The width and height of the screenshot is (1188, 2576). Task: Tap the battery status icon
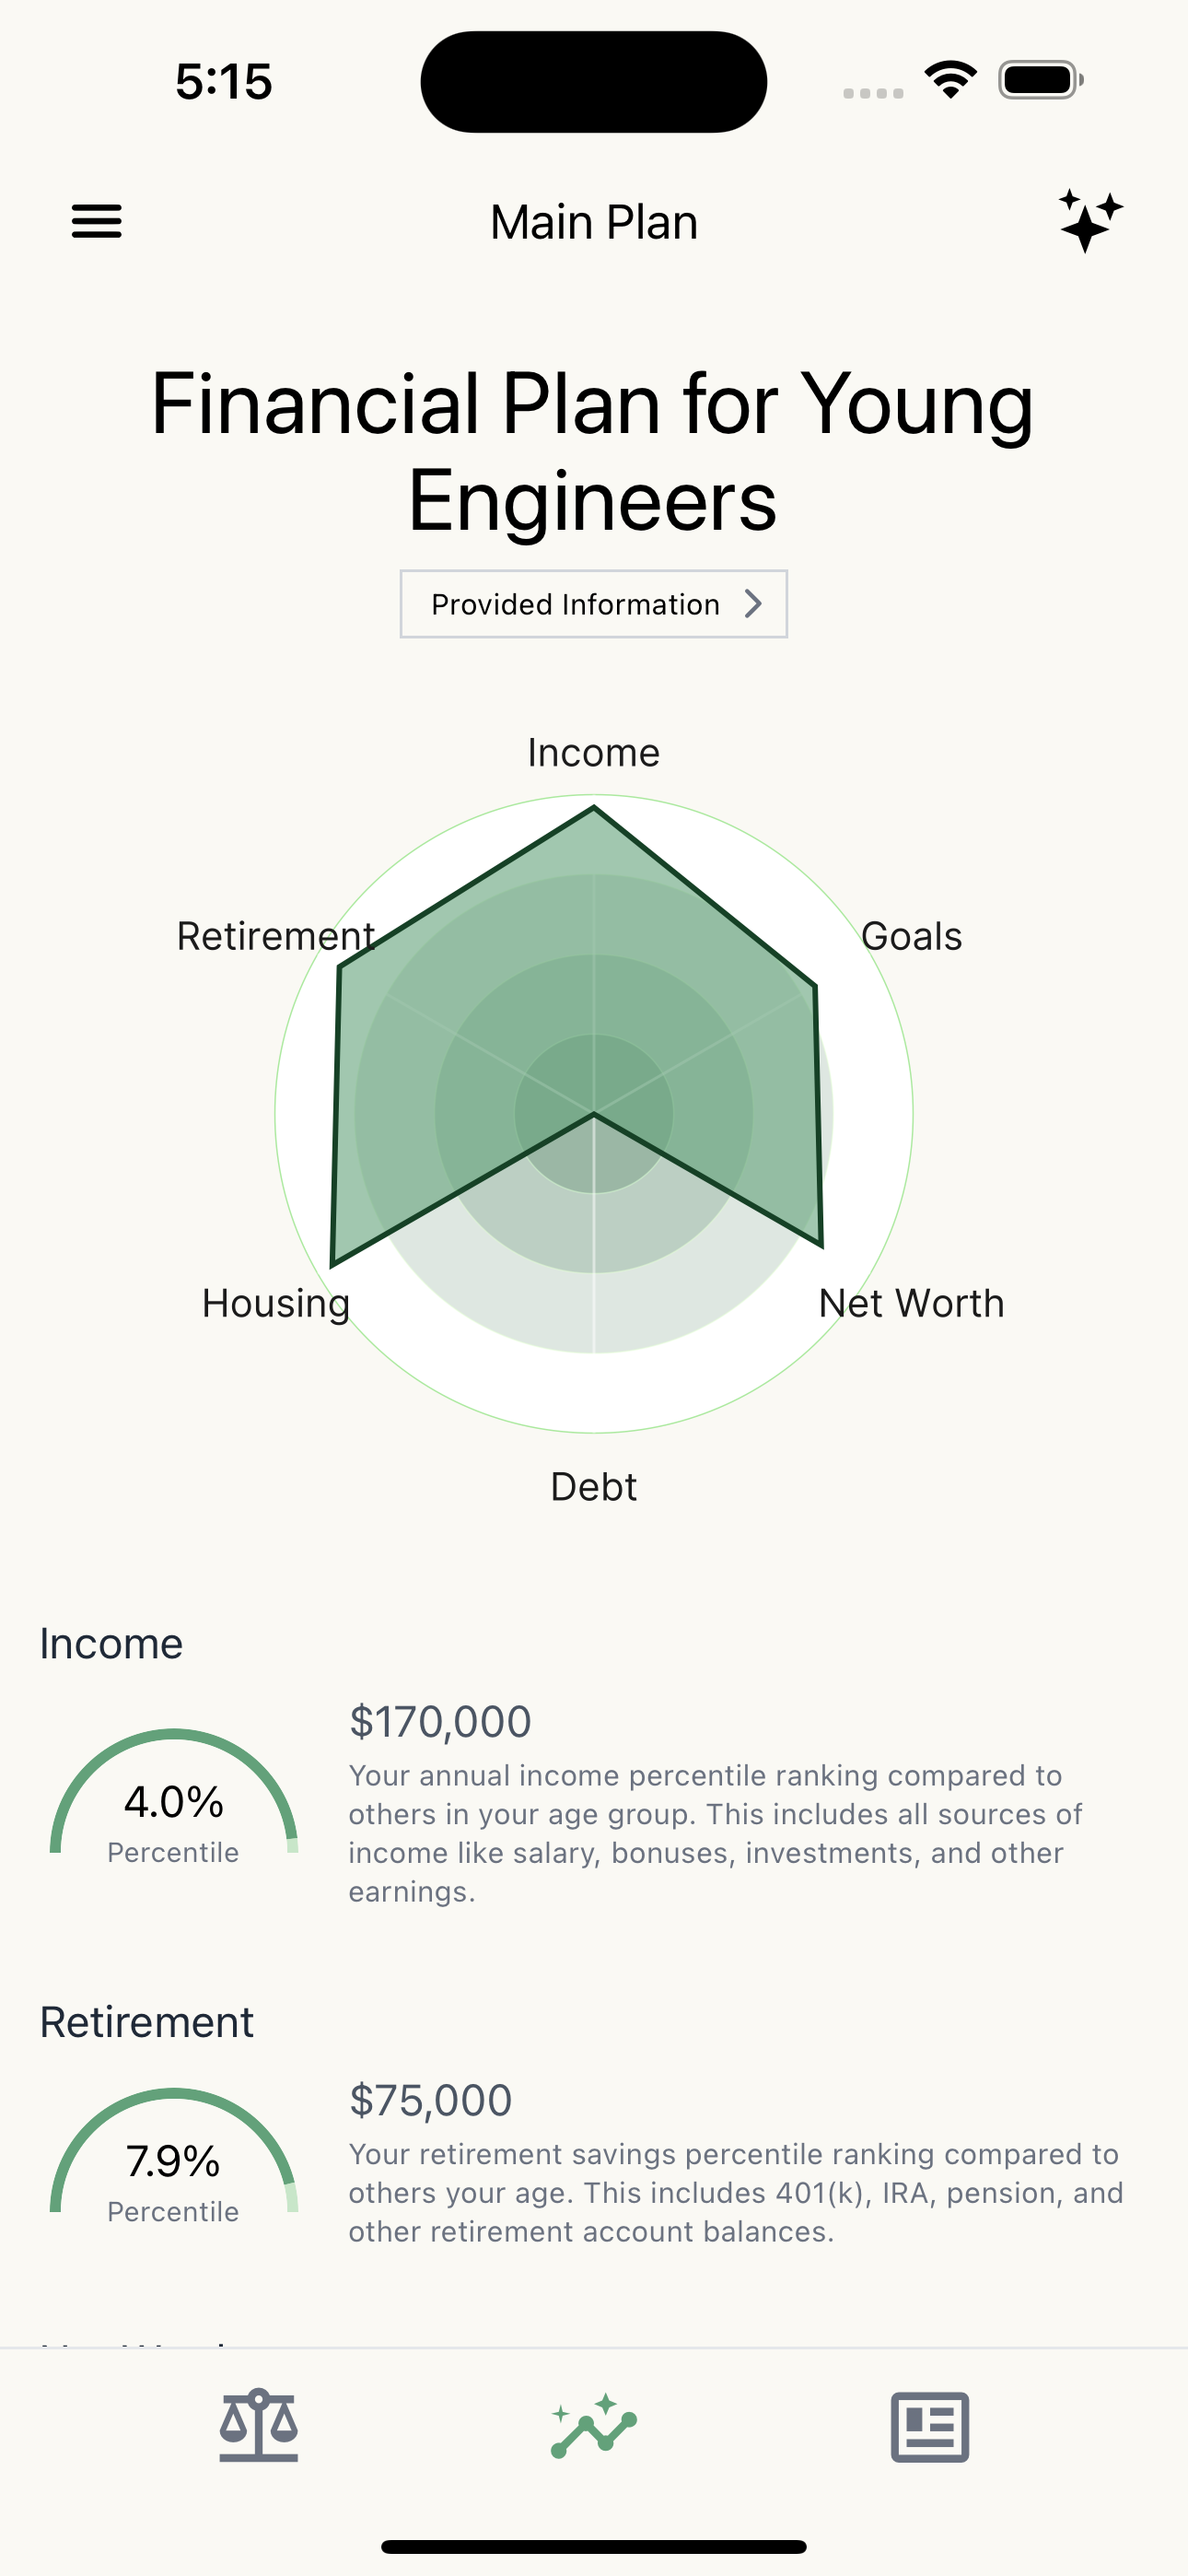pyautogui.click(x=1041, y=80)
